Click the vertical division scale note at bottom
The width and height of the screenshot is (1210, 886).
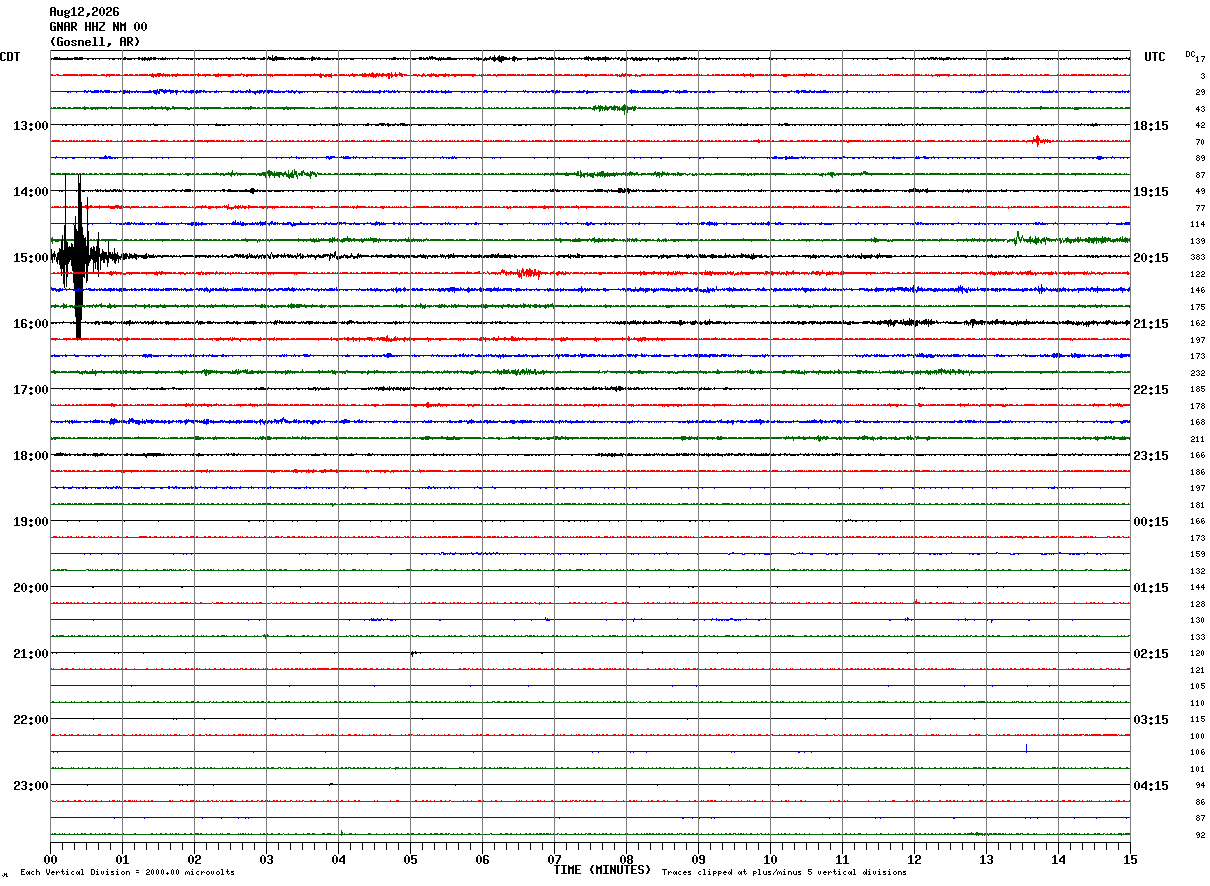pyautogui.click(x=127, y=872)
